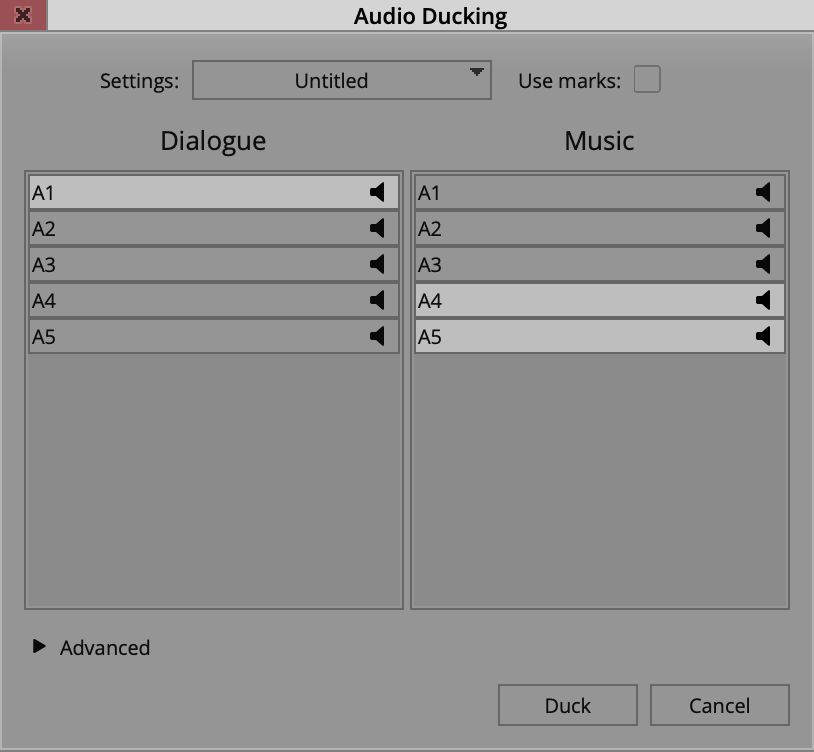The width and height of the screenshot is (814, 752).
Task: Click speaker icon on Music A4 row
Action: [x=763, y=300]
